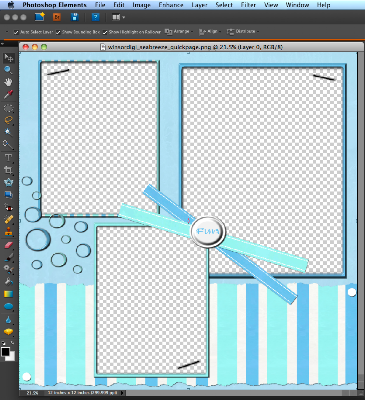Open the Align dropdown
This screenshot has height=400, width=365.
[210, 31]
